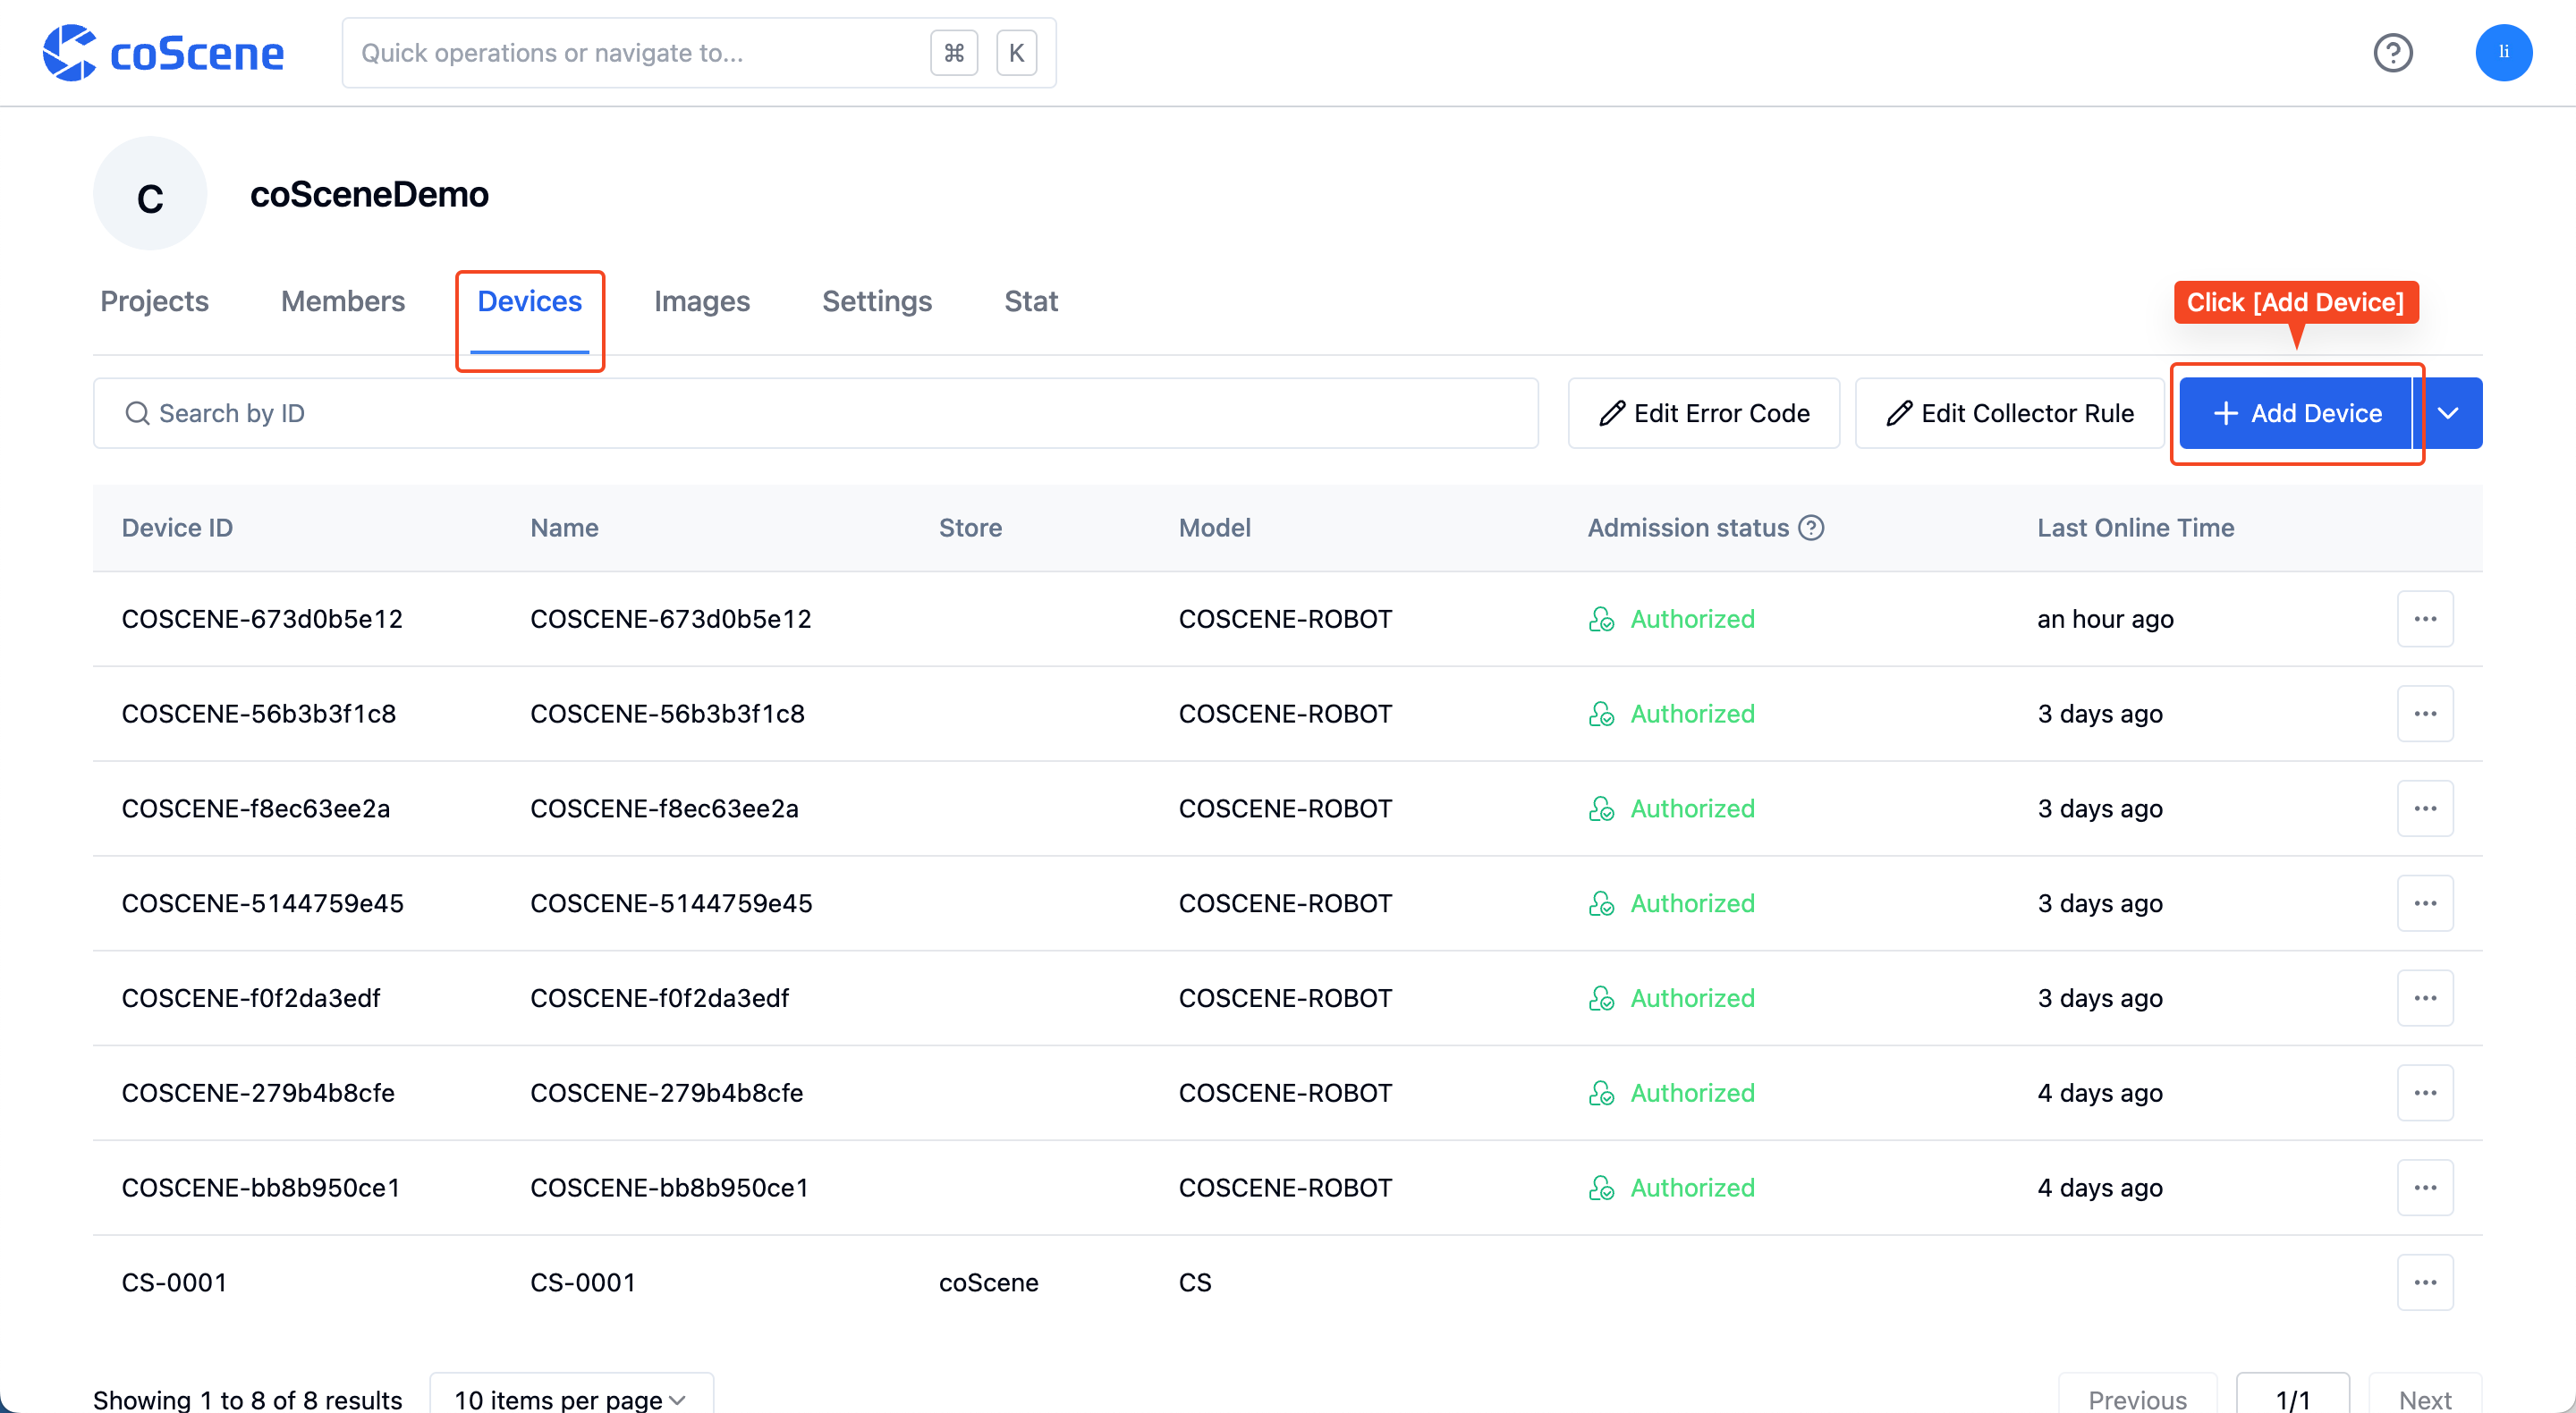Open more options for COSCENE-56b3b3f1c8
The width and height of the screenshot is (2576, 1413).
click(x=2425, y=714)
